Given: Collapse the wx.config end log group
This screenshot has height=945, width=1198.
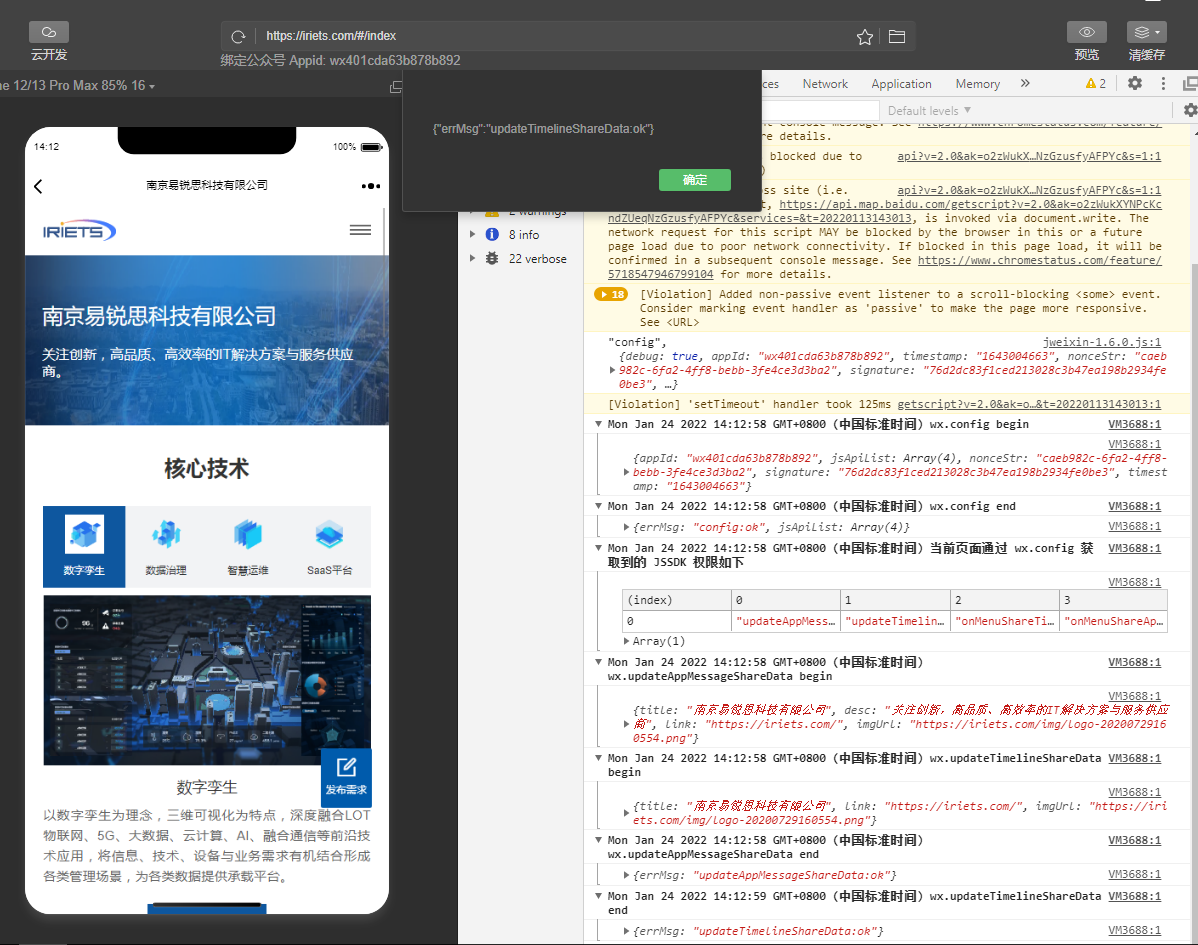Looking at the screenshot, I should (599, 506).
